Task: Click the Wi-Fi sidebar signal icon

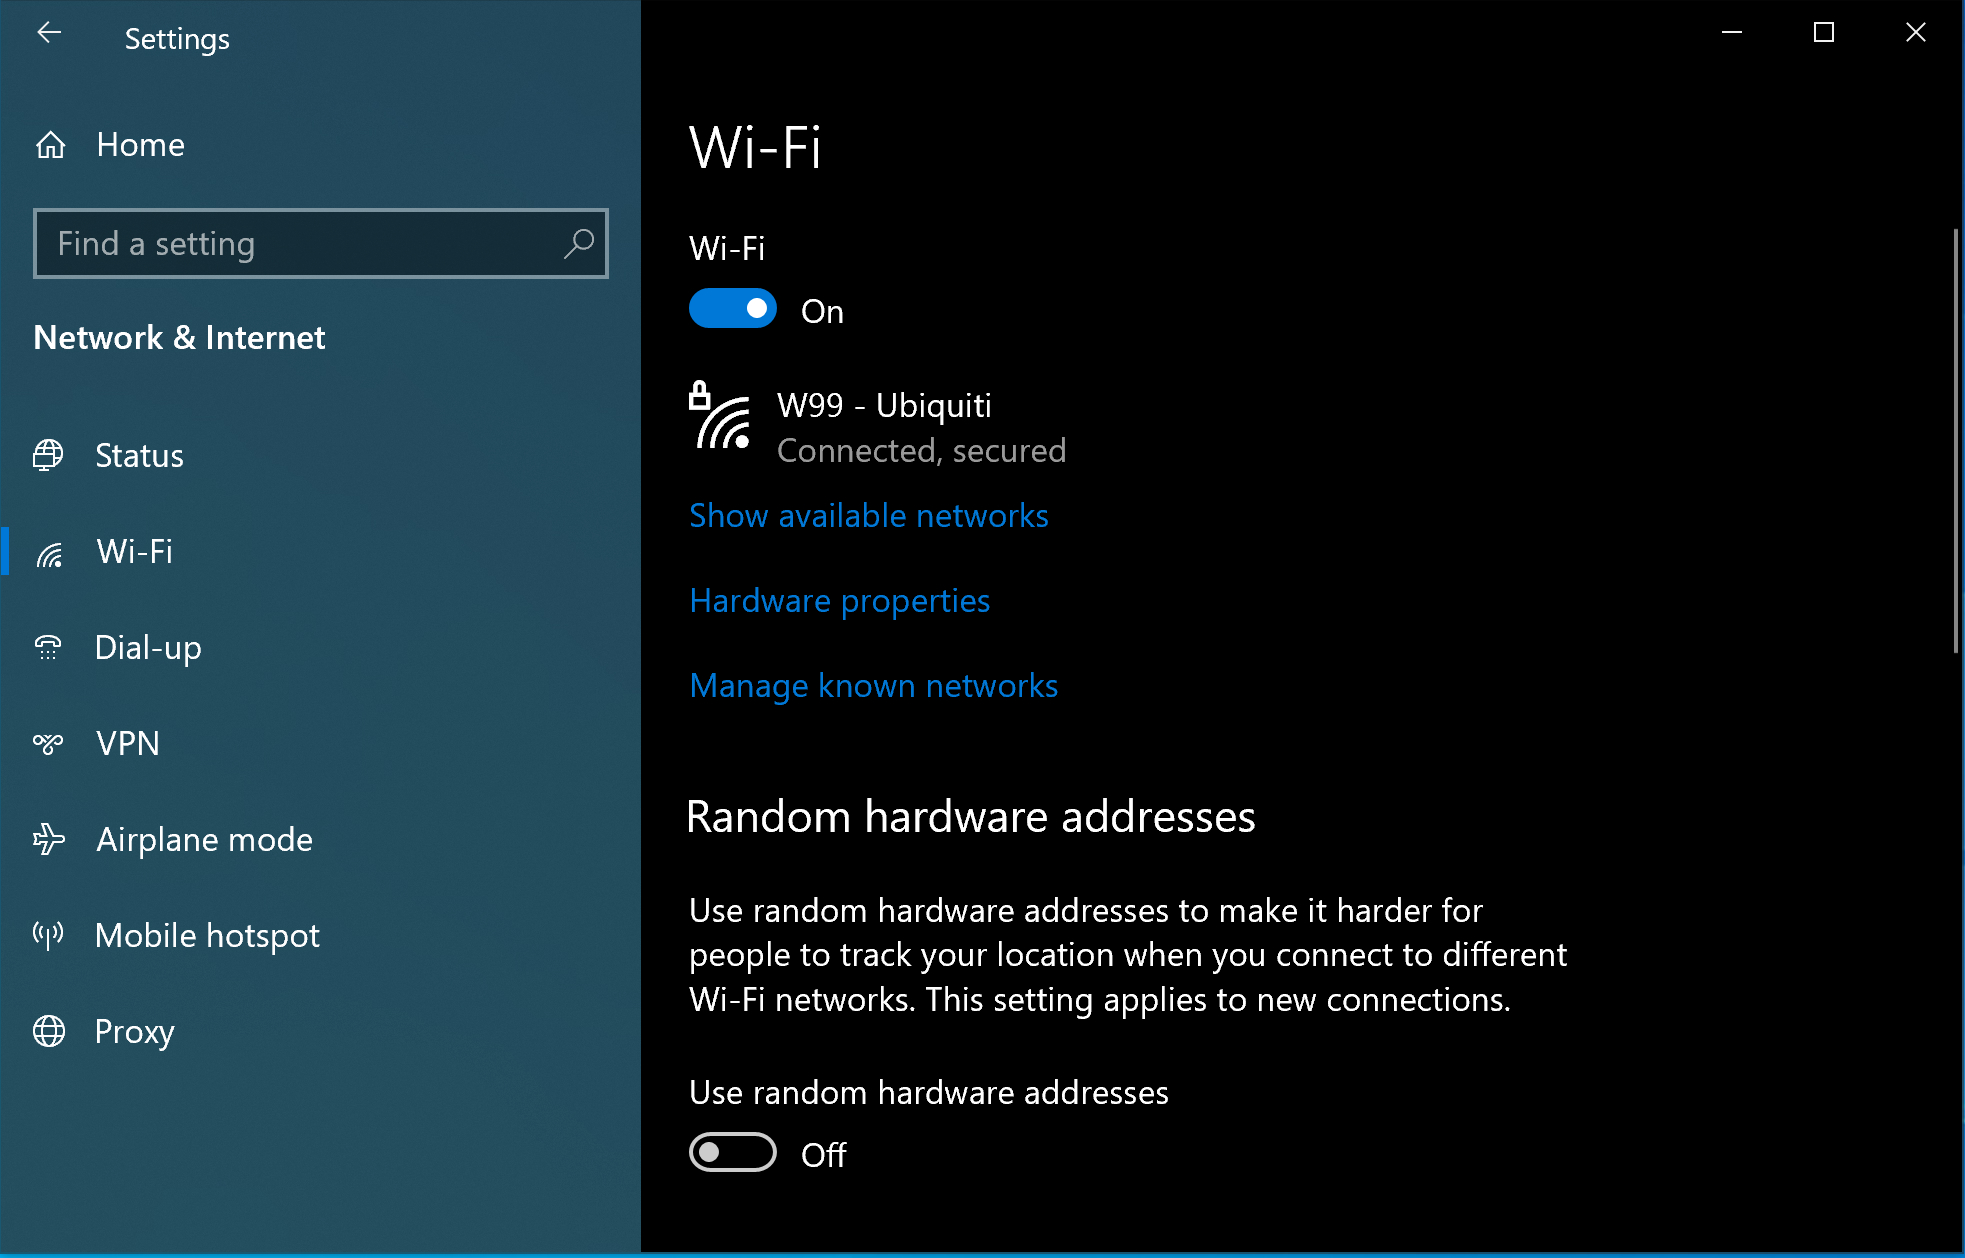Action: coord(49,553)
